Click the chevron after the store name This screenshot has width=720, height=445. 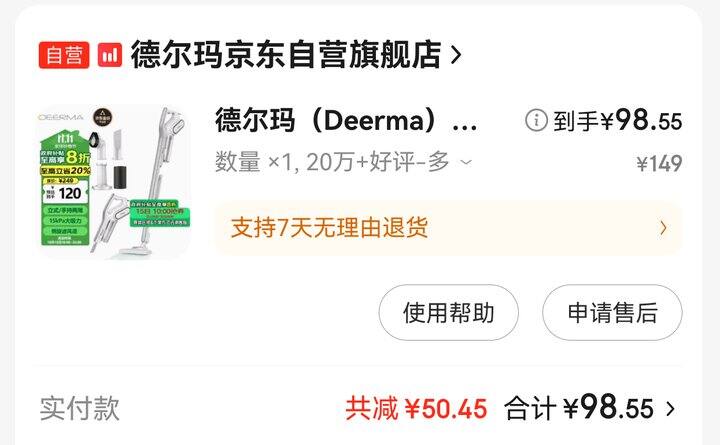click(456, 55)
